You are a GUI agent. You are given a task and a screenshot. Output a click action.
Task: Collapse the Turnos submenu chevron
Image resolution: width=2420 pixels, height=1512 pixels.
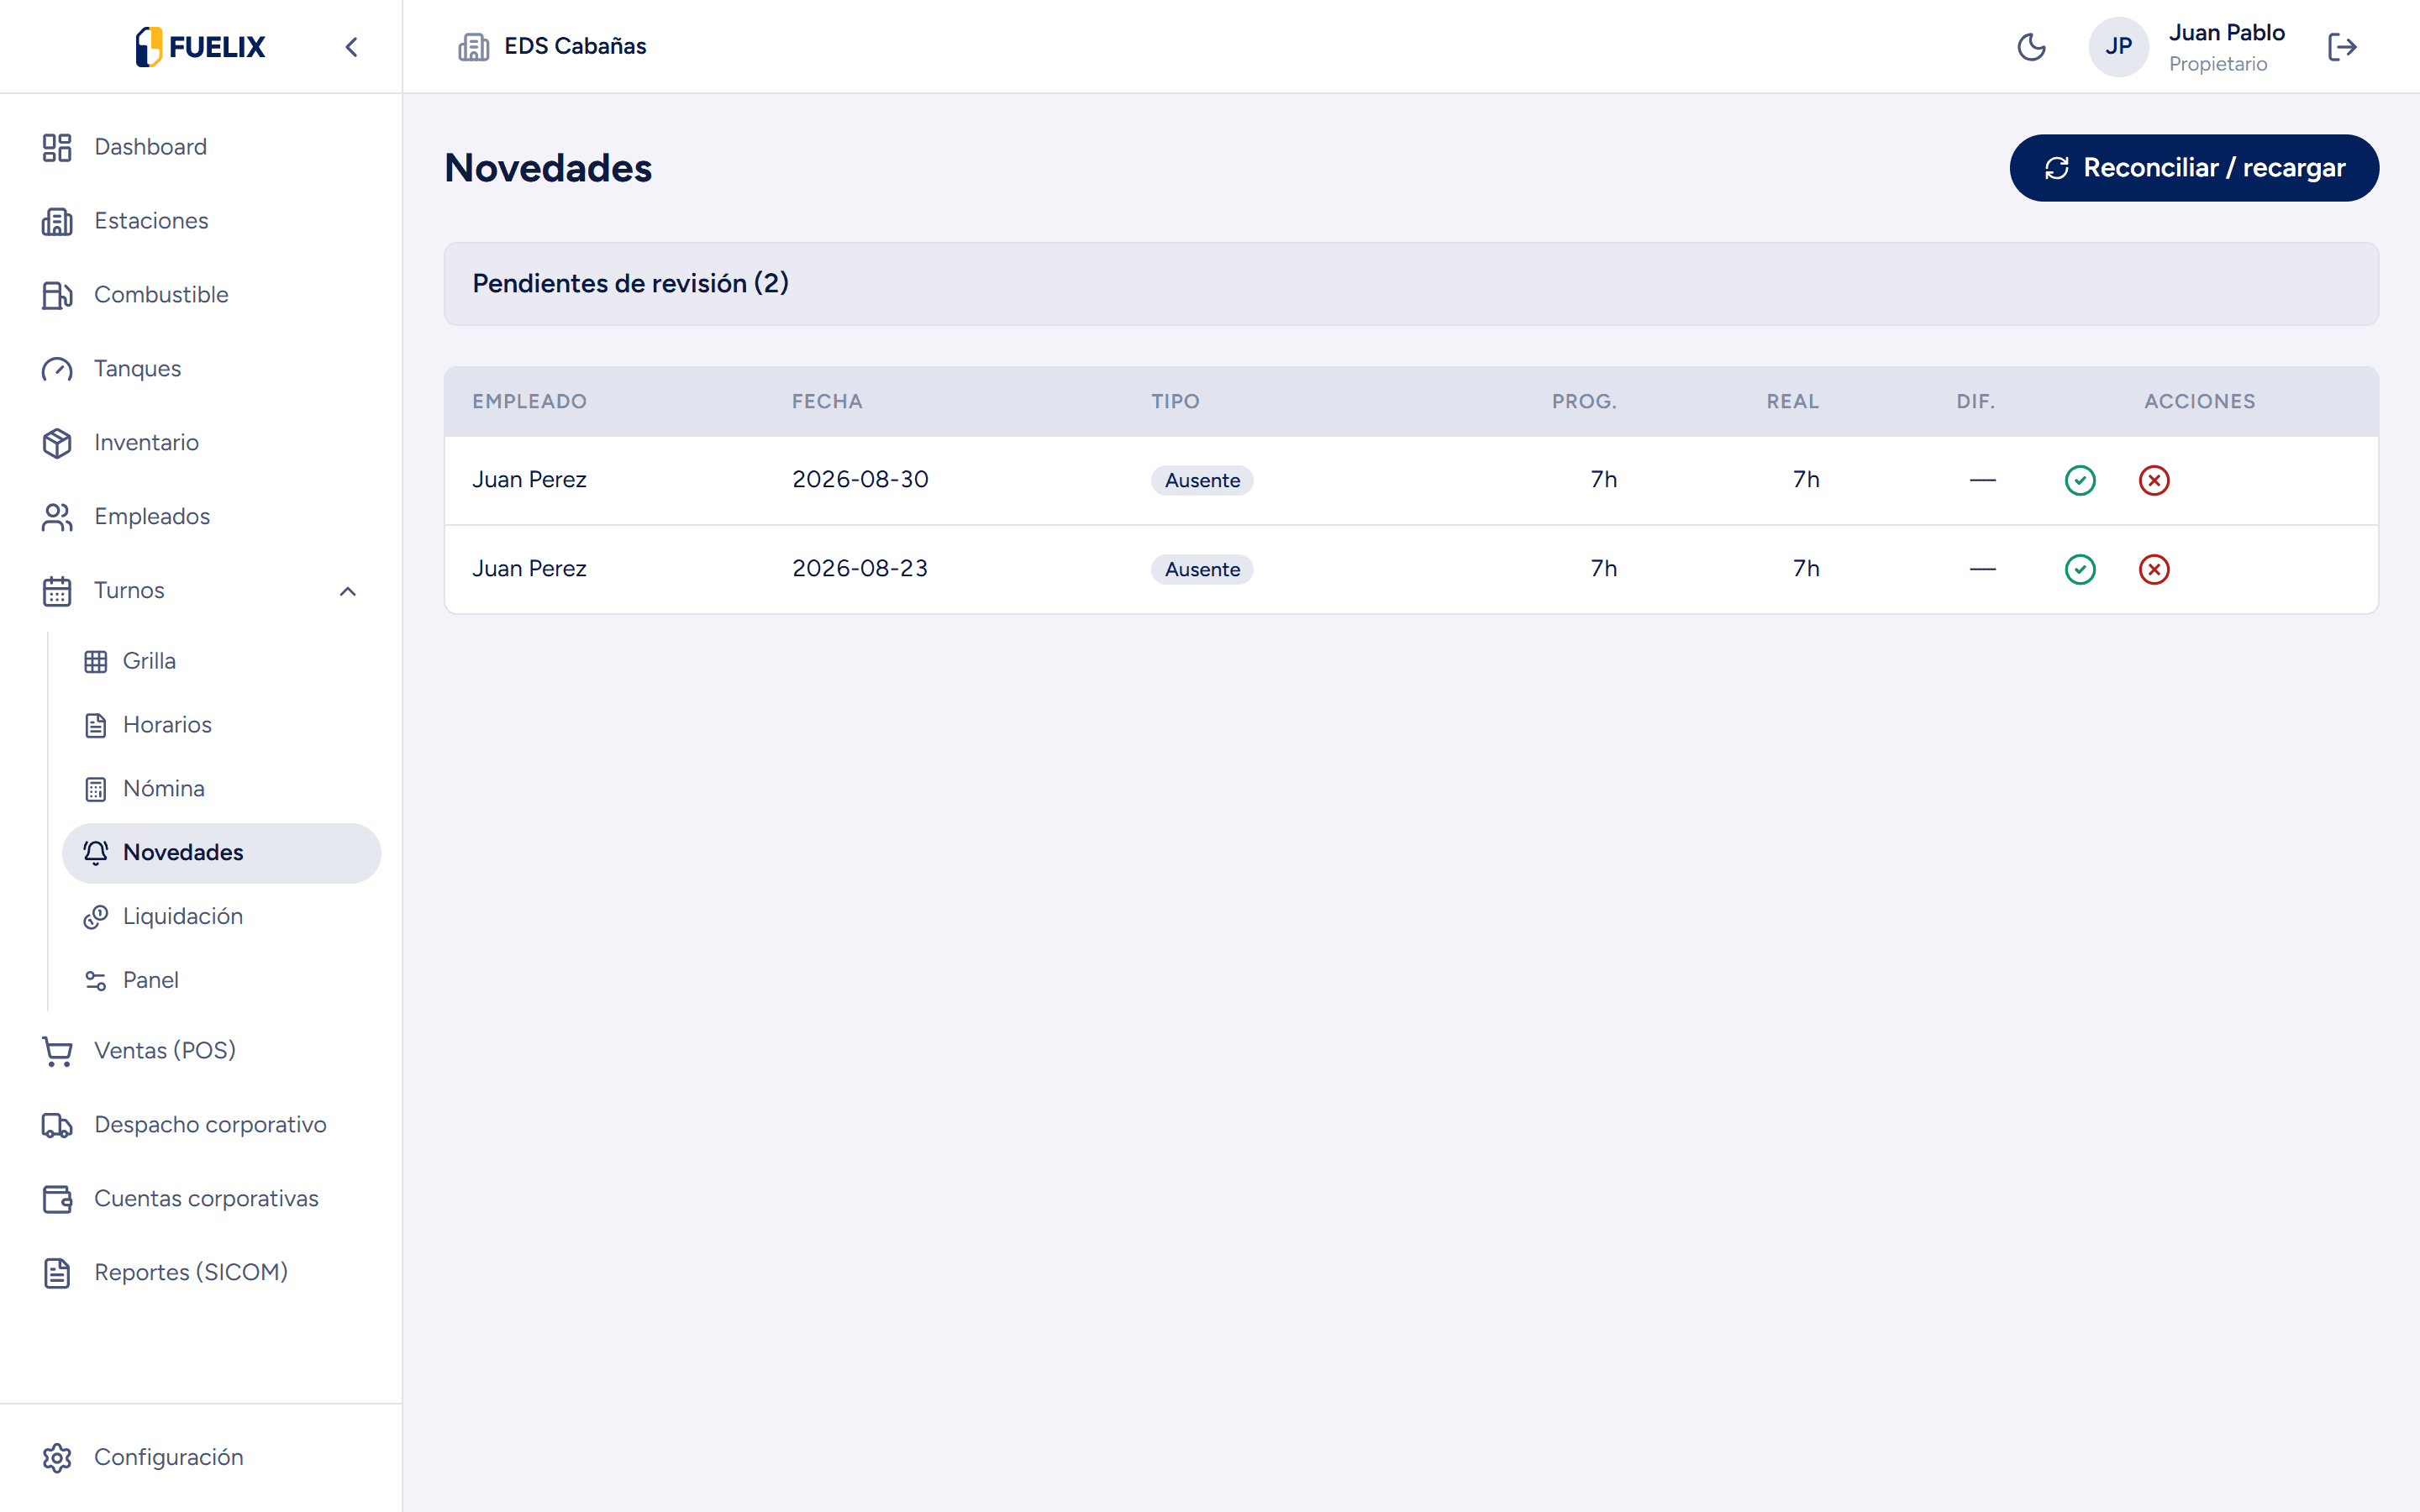348,591
